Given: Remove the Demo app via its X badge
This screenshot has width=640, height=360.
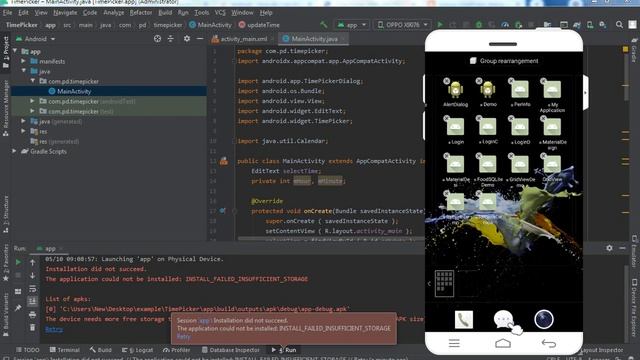Looking at the screenshot, I should tap(479, 81).
